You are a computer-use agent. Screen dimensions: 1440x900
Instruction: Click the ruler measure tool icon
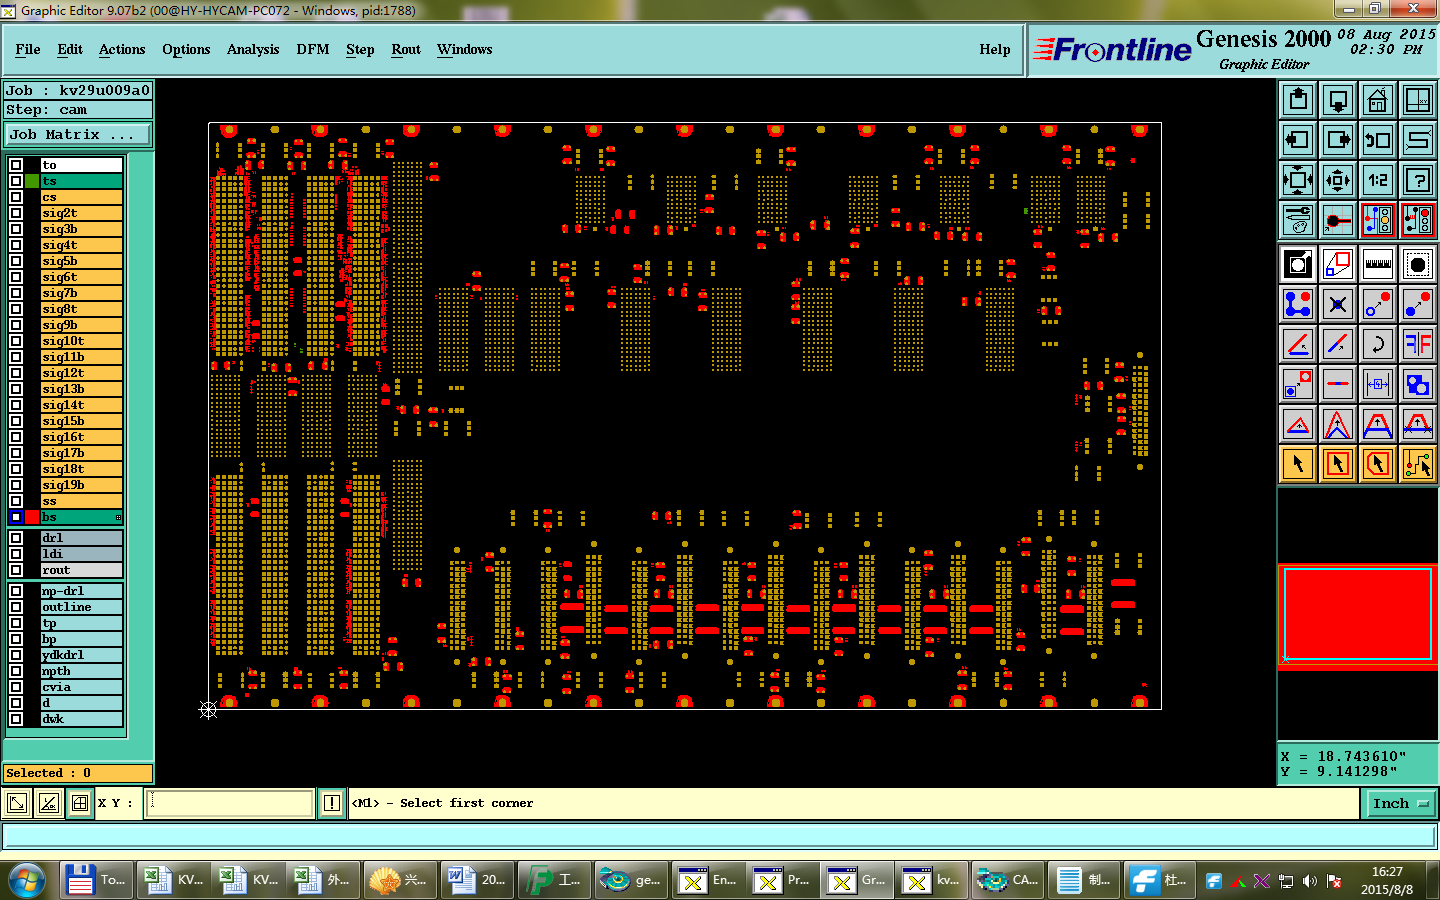[1378, 264]
